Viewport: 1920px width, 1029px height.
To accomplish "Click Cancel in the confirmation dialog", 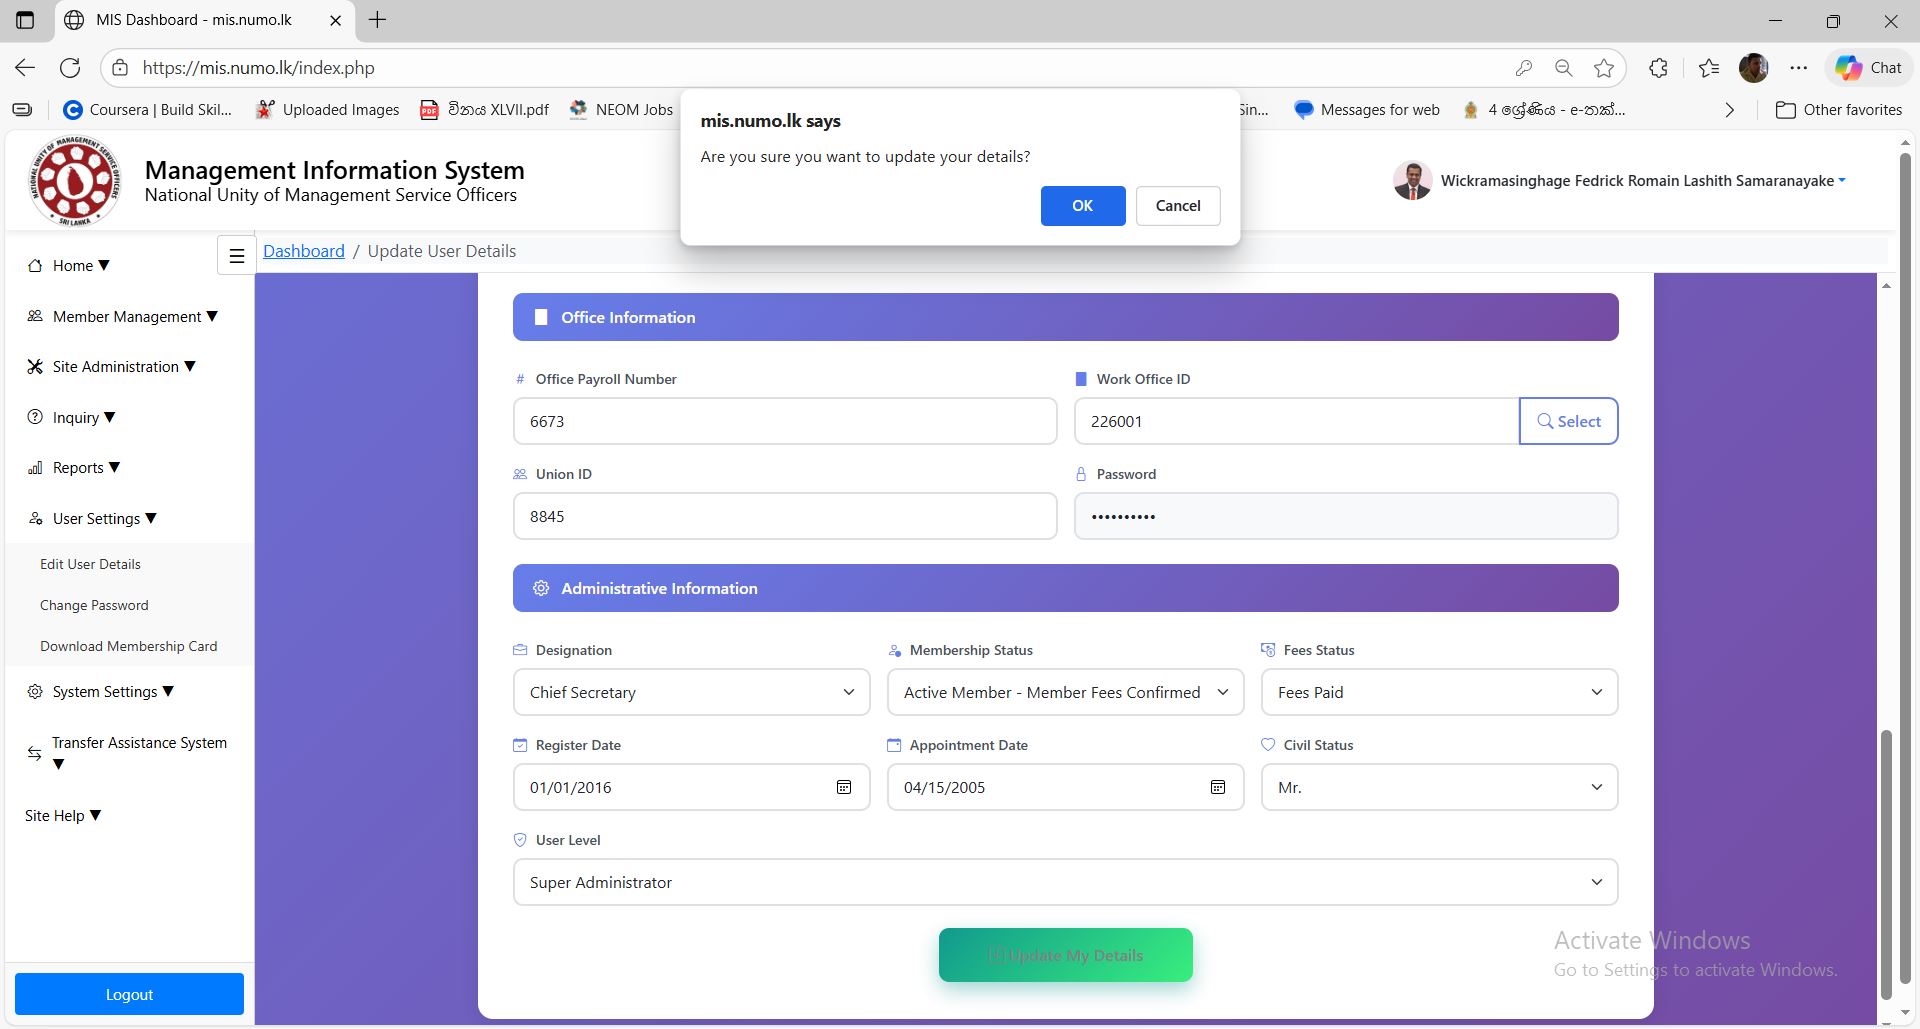I will (x=1177, y=206).
